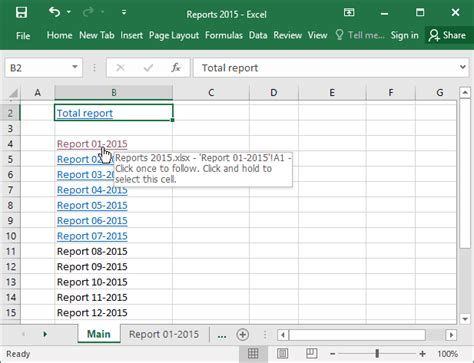Click horizontal scrollbar right arrow

pyautogui.click(x=451, y=335)
